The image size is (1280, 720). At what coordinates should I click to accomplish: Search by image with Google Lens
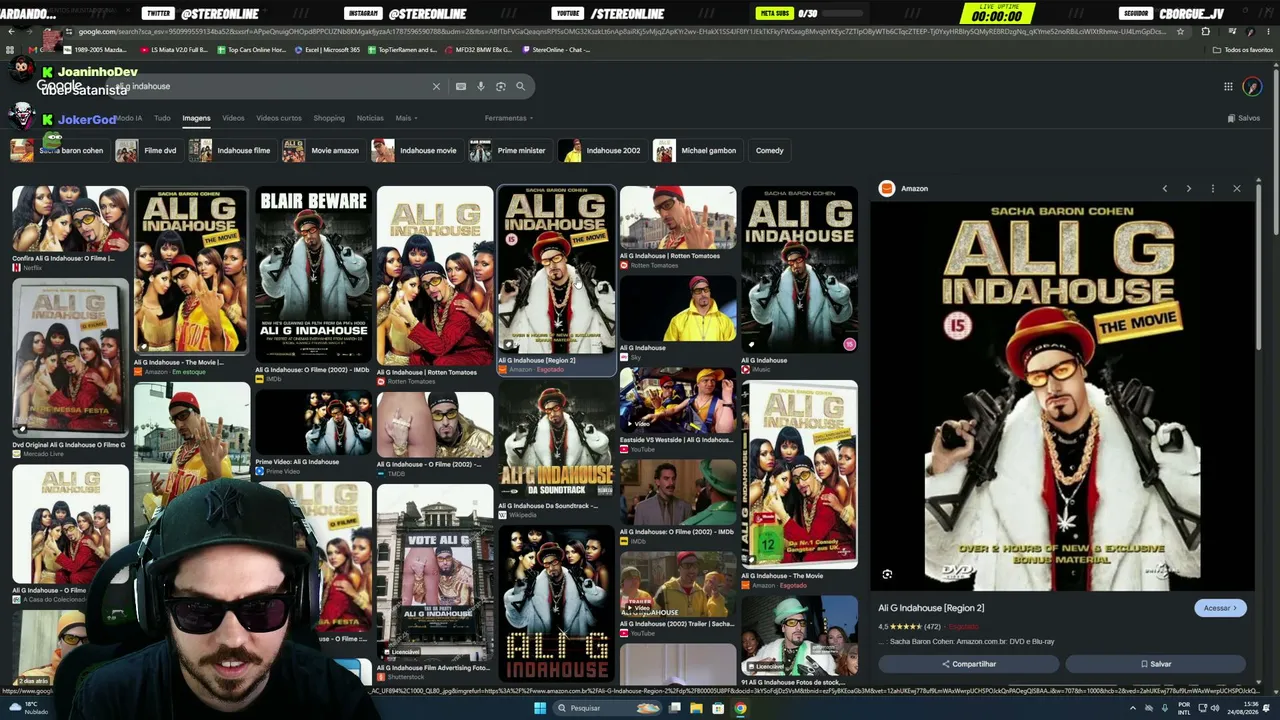pos(501,87)
